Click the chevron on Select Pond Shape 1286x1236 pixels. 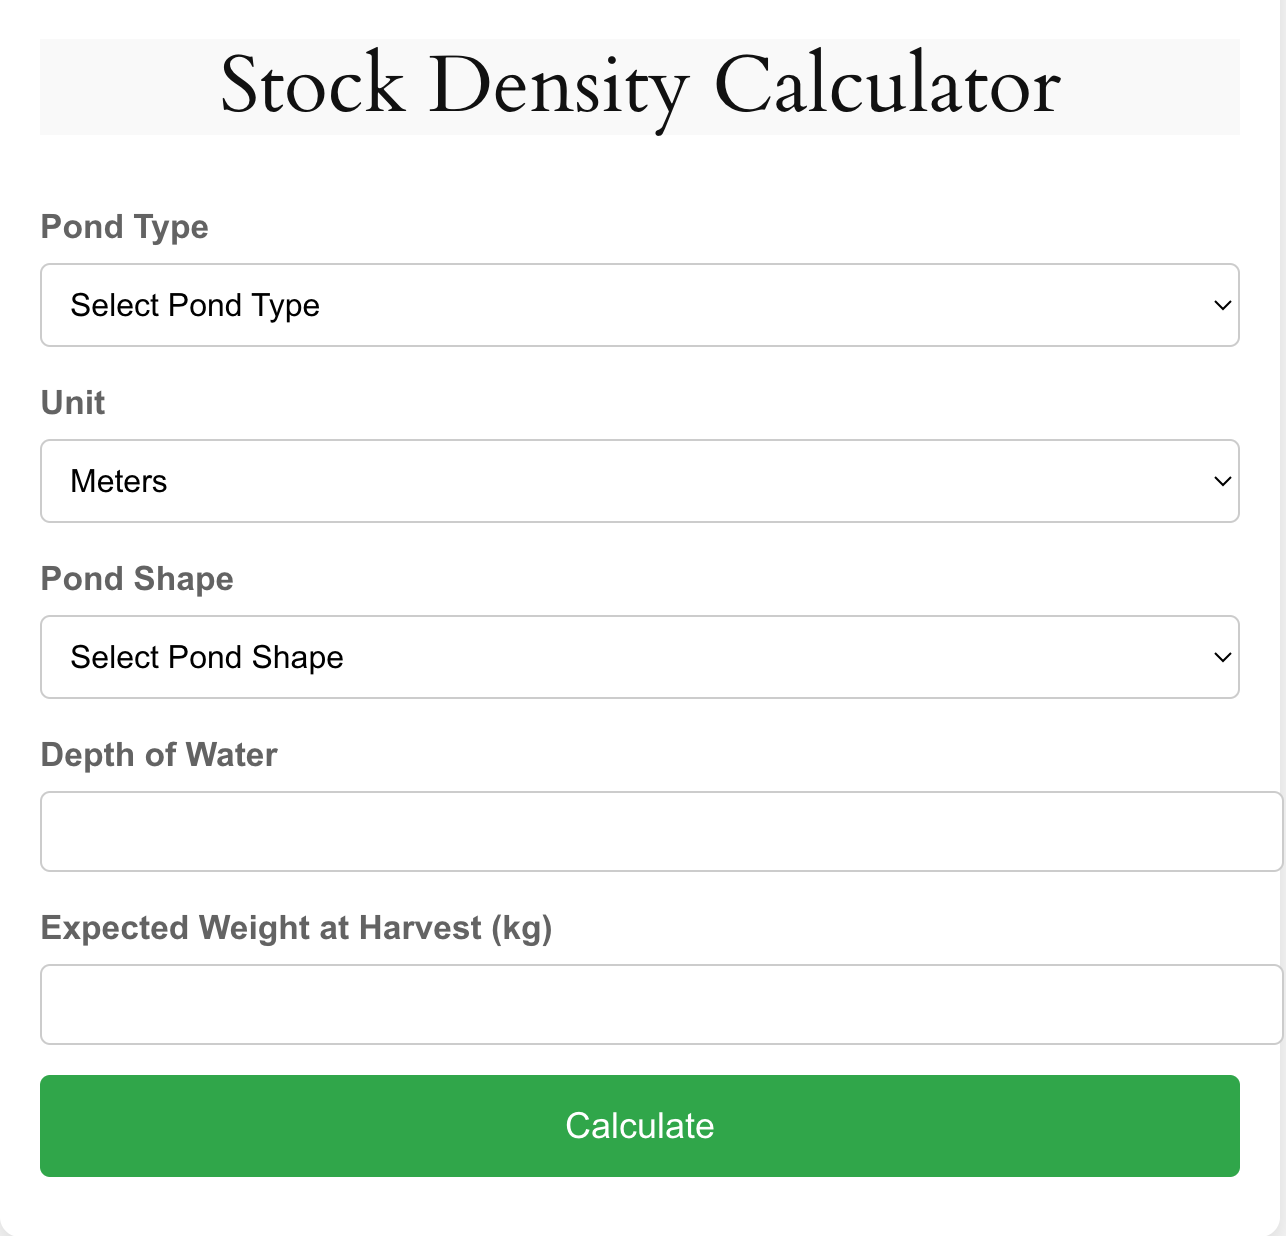point(1221,657)
